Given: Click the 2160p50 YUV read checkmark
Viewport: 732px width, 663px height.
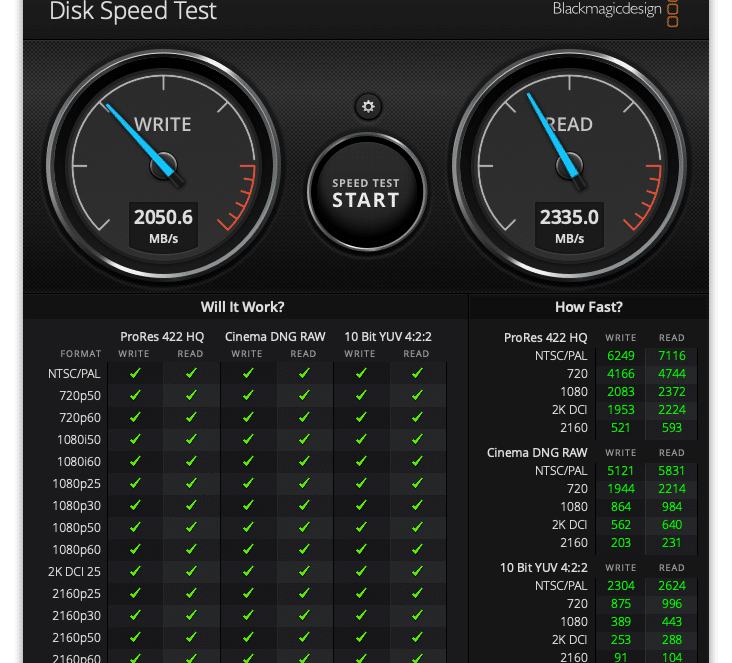Looking at the screenshot, I should [x=417, y=637].
